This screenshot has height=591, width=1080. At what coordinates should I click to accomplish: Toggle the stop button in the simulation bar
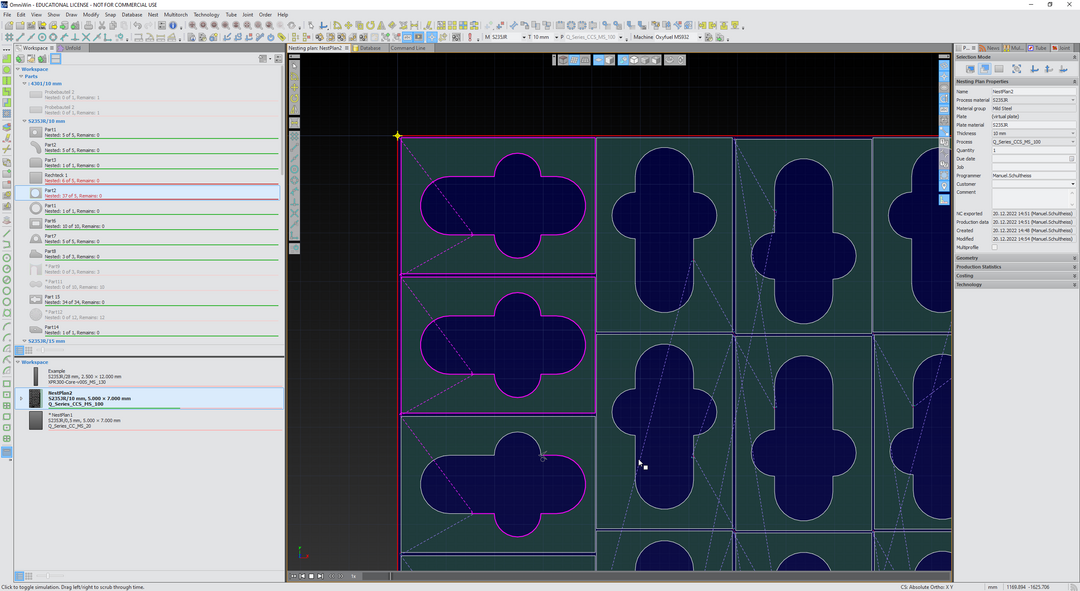coord(311,576)
